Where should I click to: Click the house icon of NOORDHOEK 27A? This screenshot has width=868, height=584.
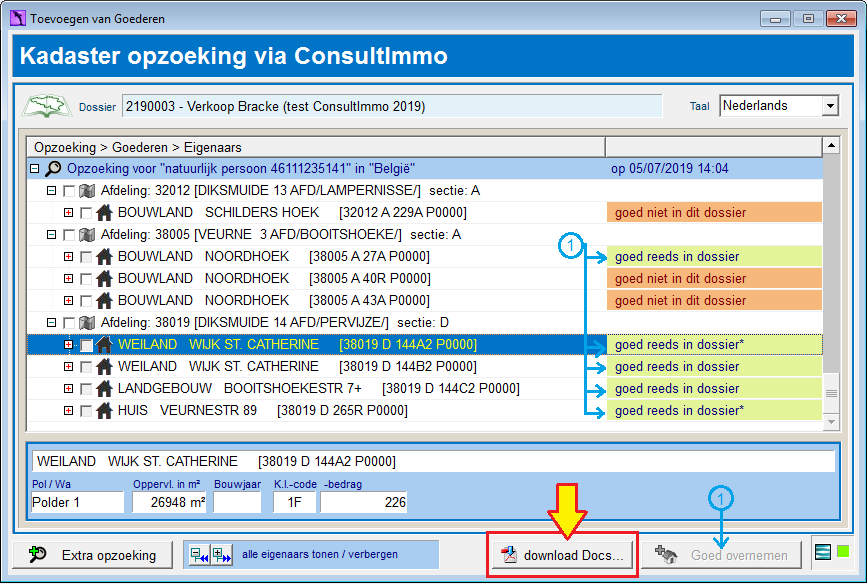point(104,257)
